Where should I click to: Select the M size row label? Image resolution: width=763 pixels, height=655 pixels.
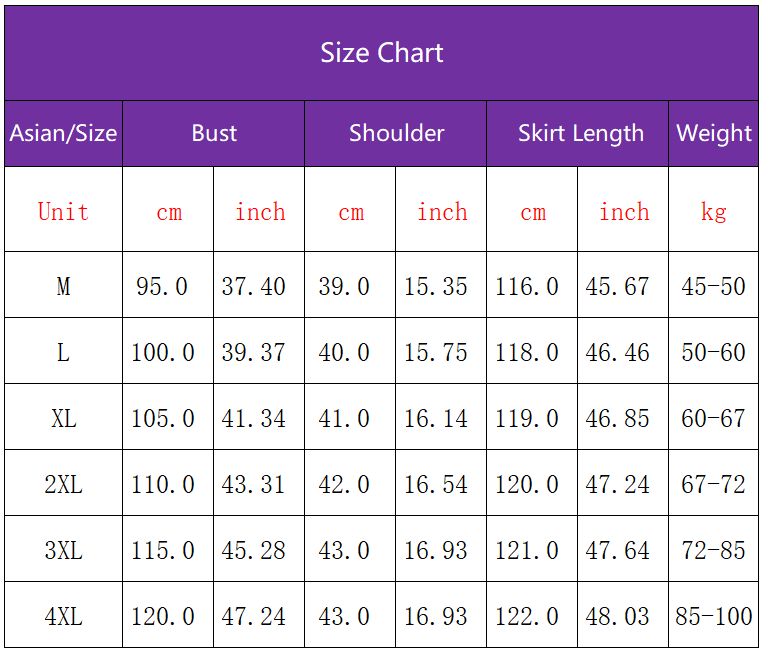click(x=63, y=287)
